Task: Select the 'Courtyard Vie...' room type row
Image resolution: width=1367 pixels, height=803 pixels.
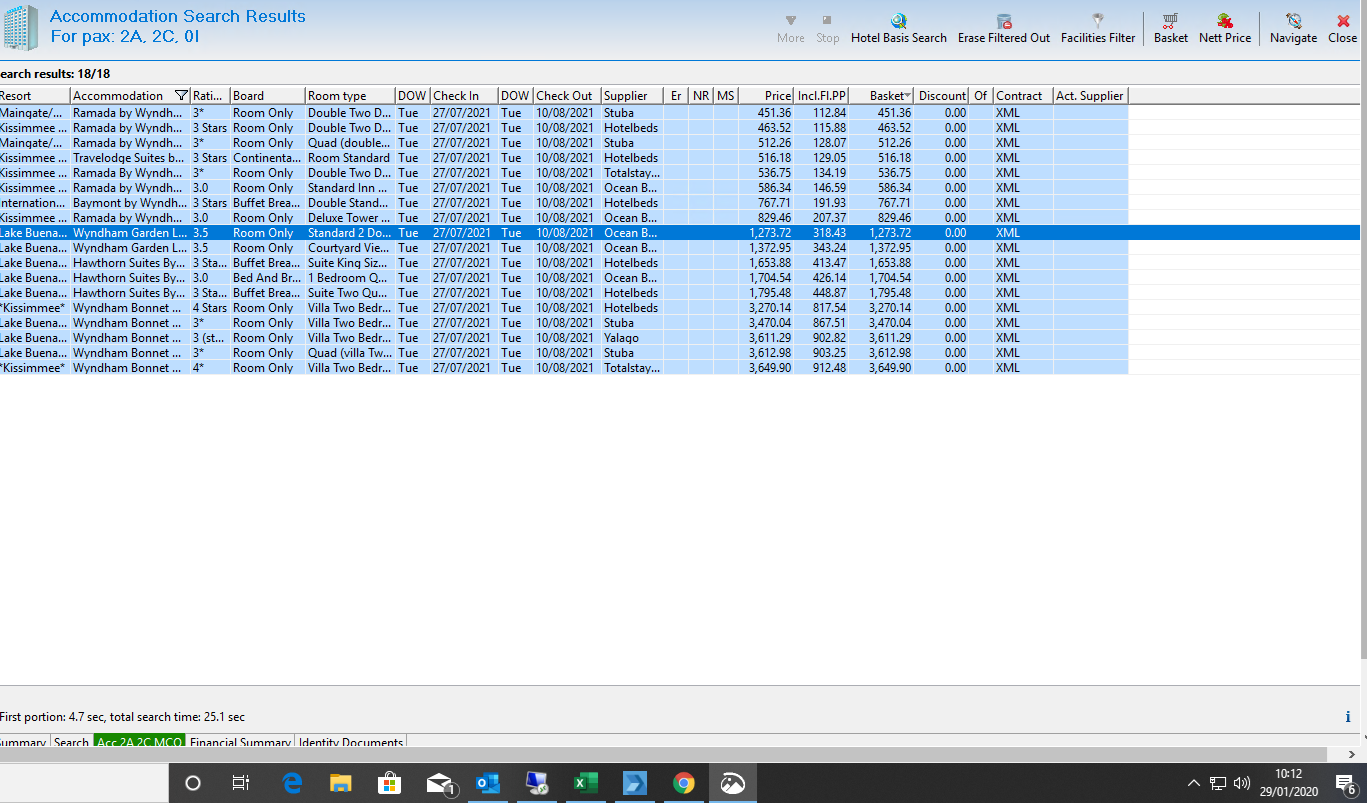Action: (x=564, y=248)
